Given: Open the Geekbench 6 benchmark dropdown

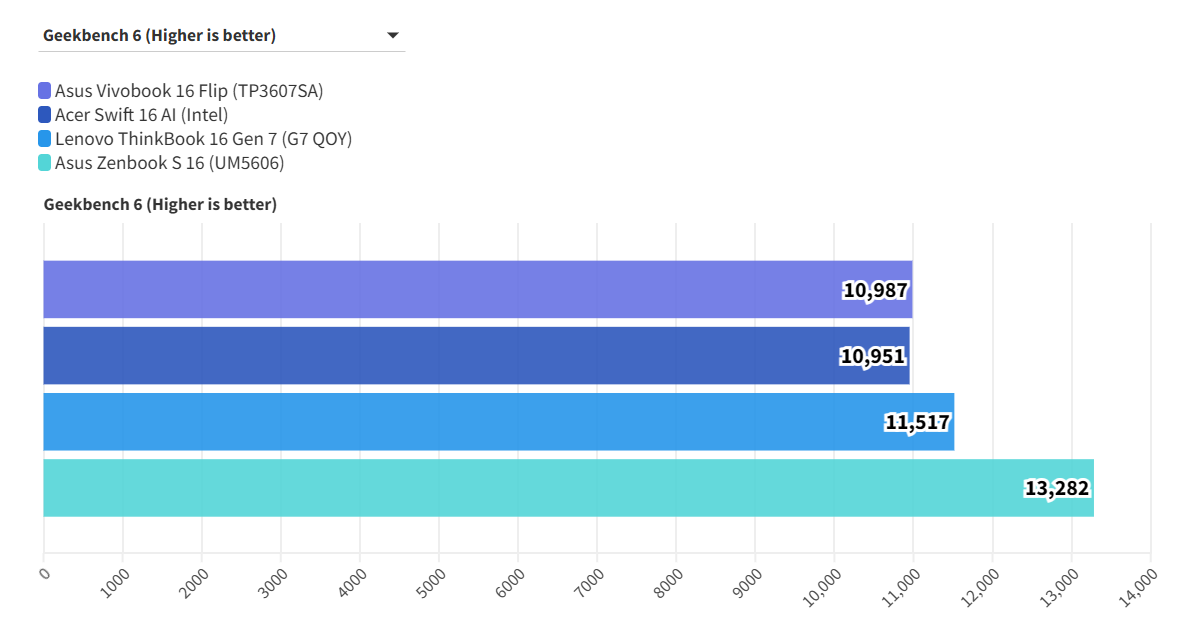Looking at the screenshot, I should coord(220,36).
